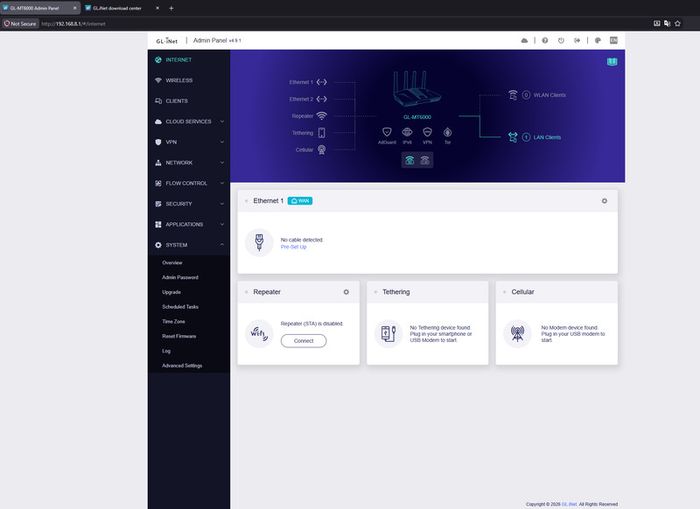Switch to GL.iNet download center tab
This screenshot has width=700, height=509.
pos(122,8)
